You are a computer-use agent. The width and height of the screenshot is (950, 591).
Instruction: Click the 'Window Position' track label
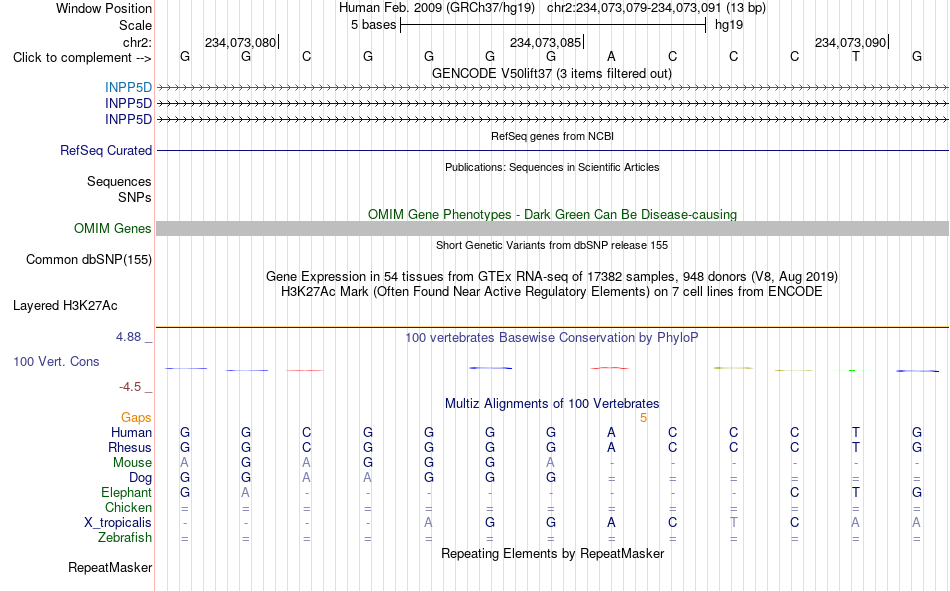point(104,8)
